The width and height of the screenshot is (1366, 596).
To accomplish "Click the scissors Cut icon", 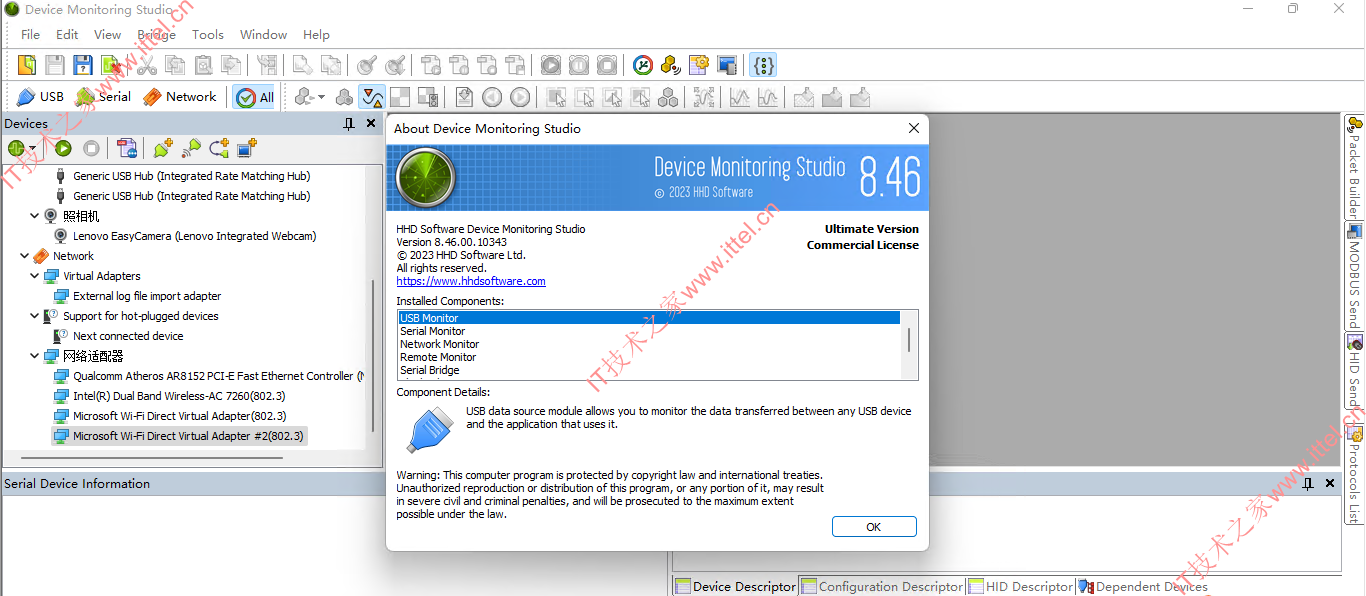I will point(147,65).
